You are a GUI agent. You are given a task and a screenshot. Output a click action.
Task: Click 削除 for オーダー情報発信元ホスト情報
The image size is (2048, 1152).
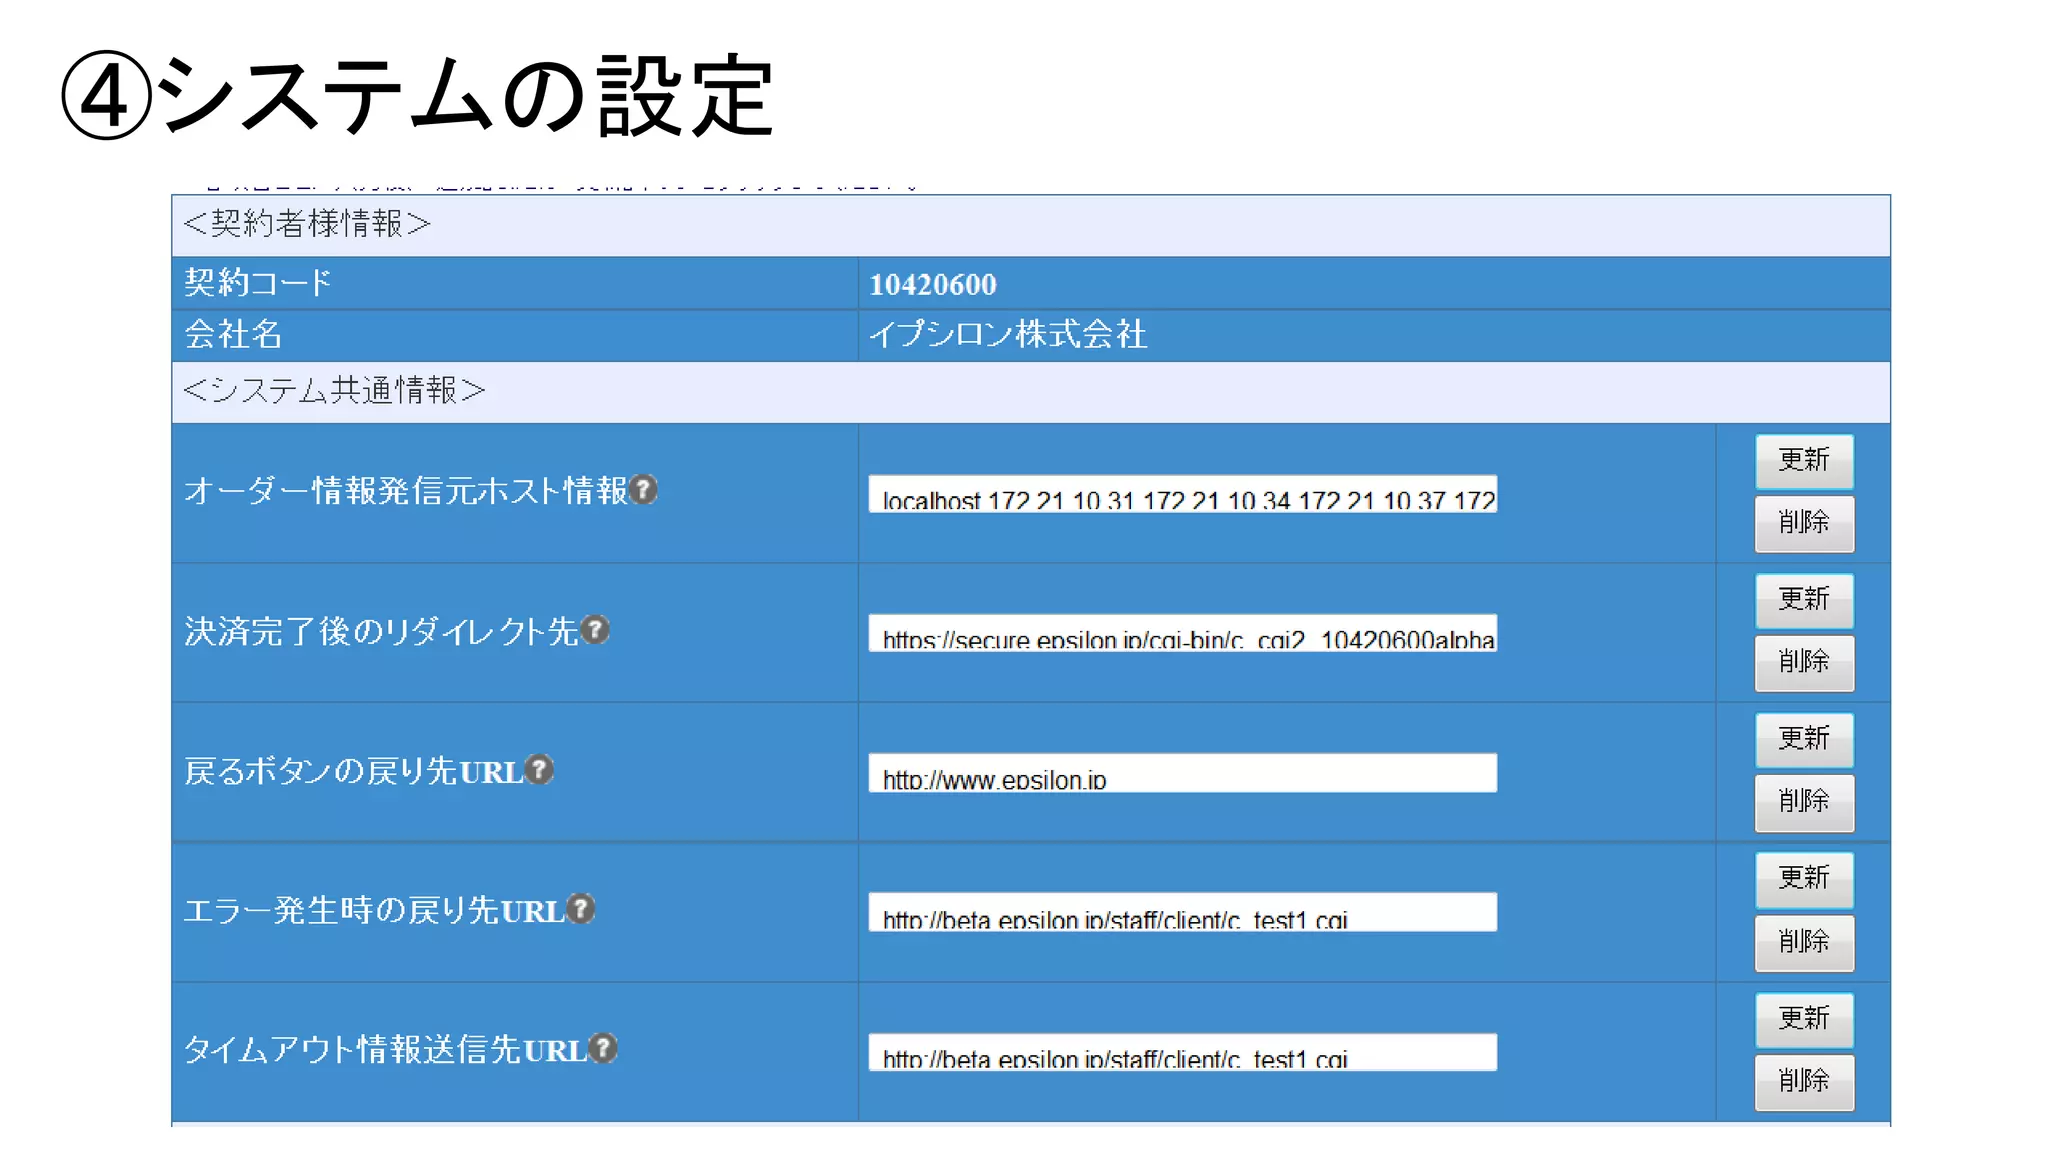pyautogui.click(x=1804, y=523)
